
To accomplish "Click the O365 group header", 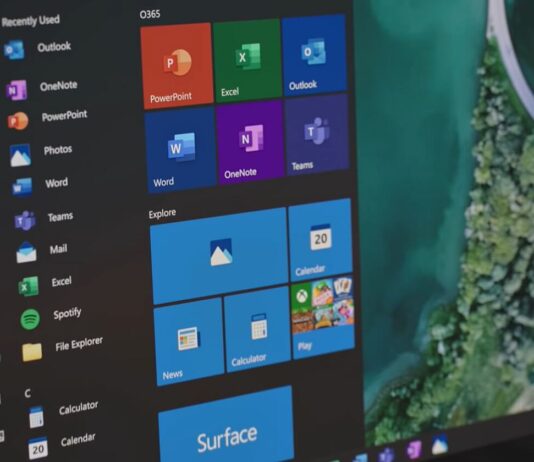I will (x=150, y=14).
